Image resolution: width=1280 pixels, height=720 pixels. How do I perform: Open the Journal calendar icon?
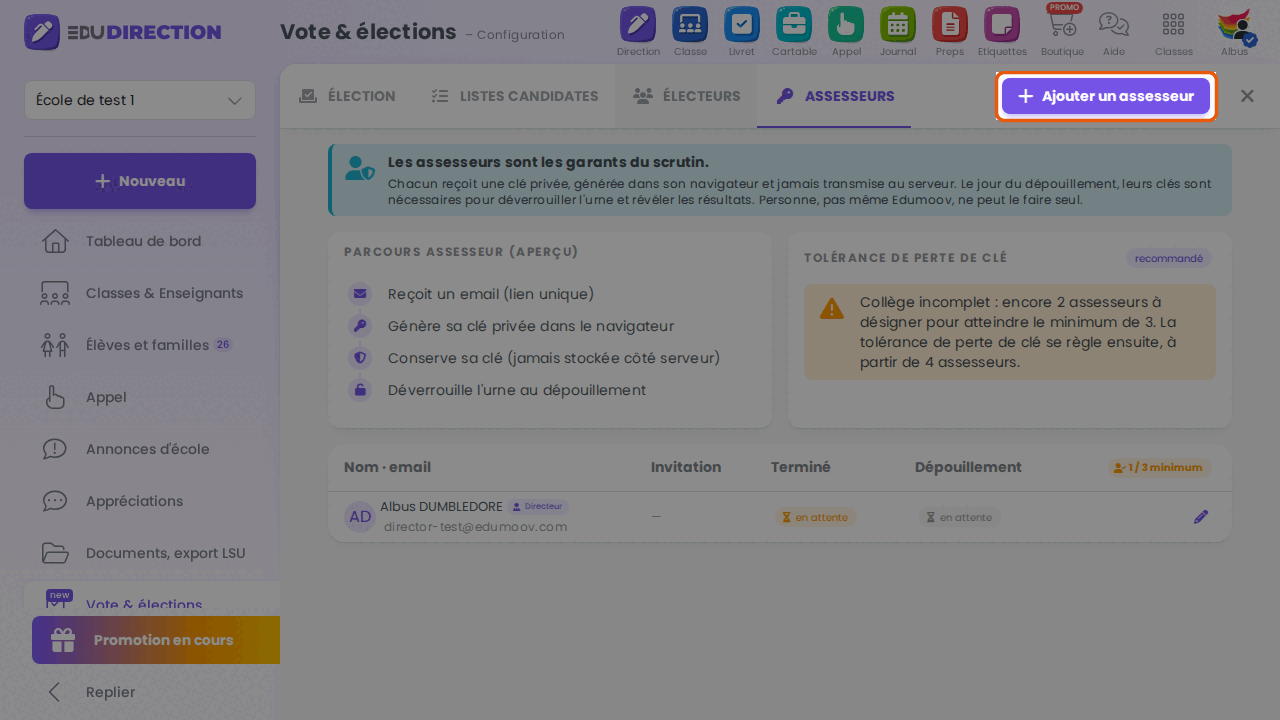click(898, 24)
